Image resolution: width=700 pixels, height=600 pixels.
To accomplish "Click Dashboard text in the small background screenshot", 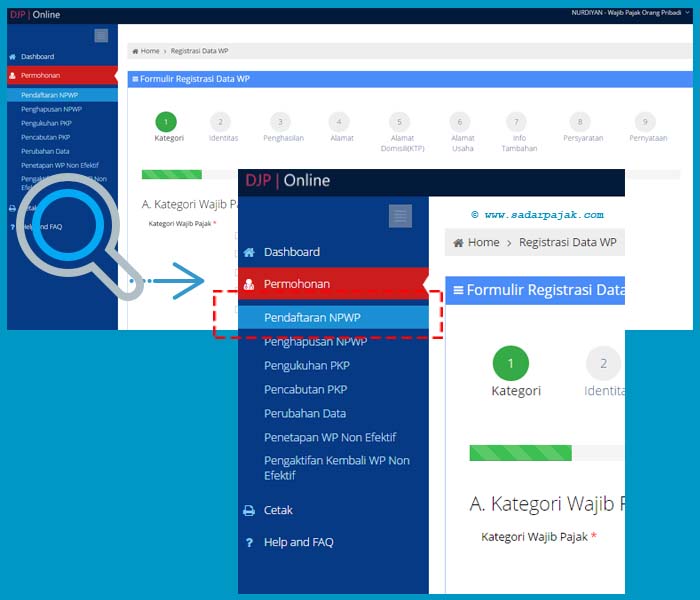I will (38, 57).
